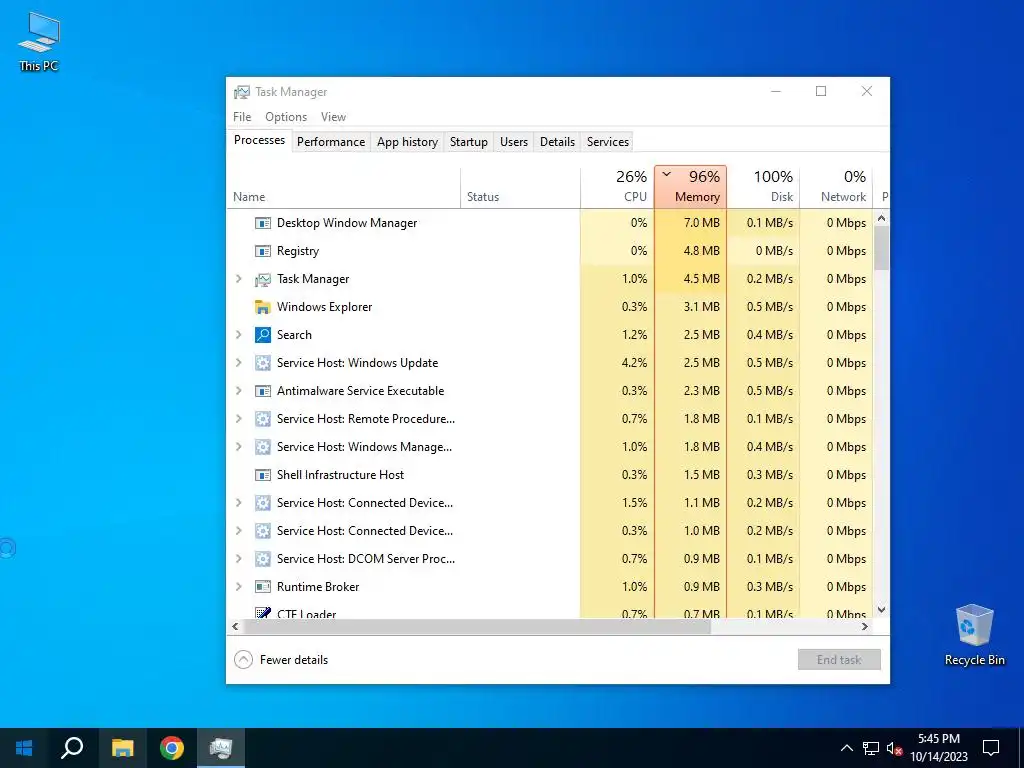Viewport: 1024px width, 768px height.
Task: Switch to the Startup tab
Action: pyautogui.click(x=469, y=142)
